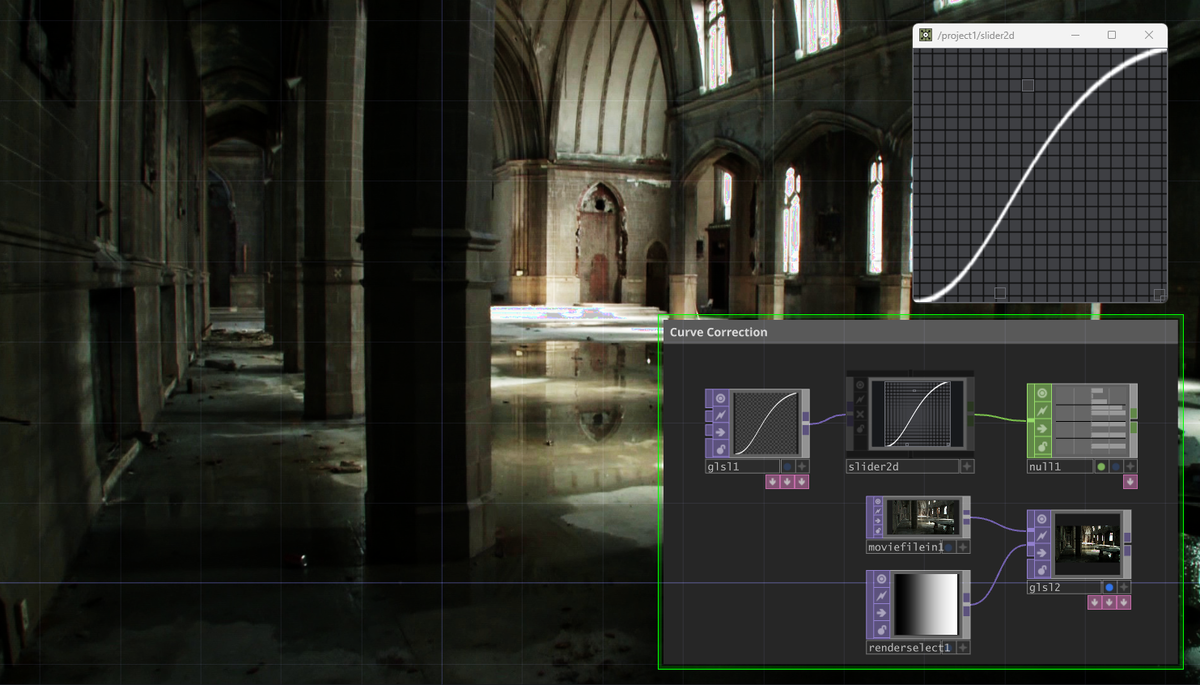Click the null1 node name label
Viewport: 1200px width, 685px height.
(x=1060, y=466)
